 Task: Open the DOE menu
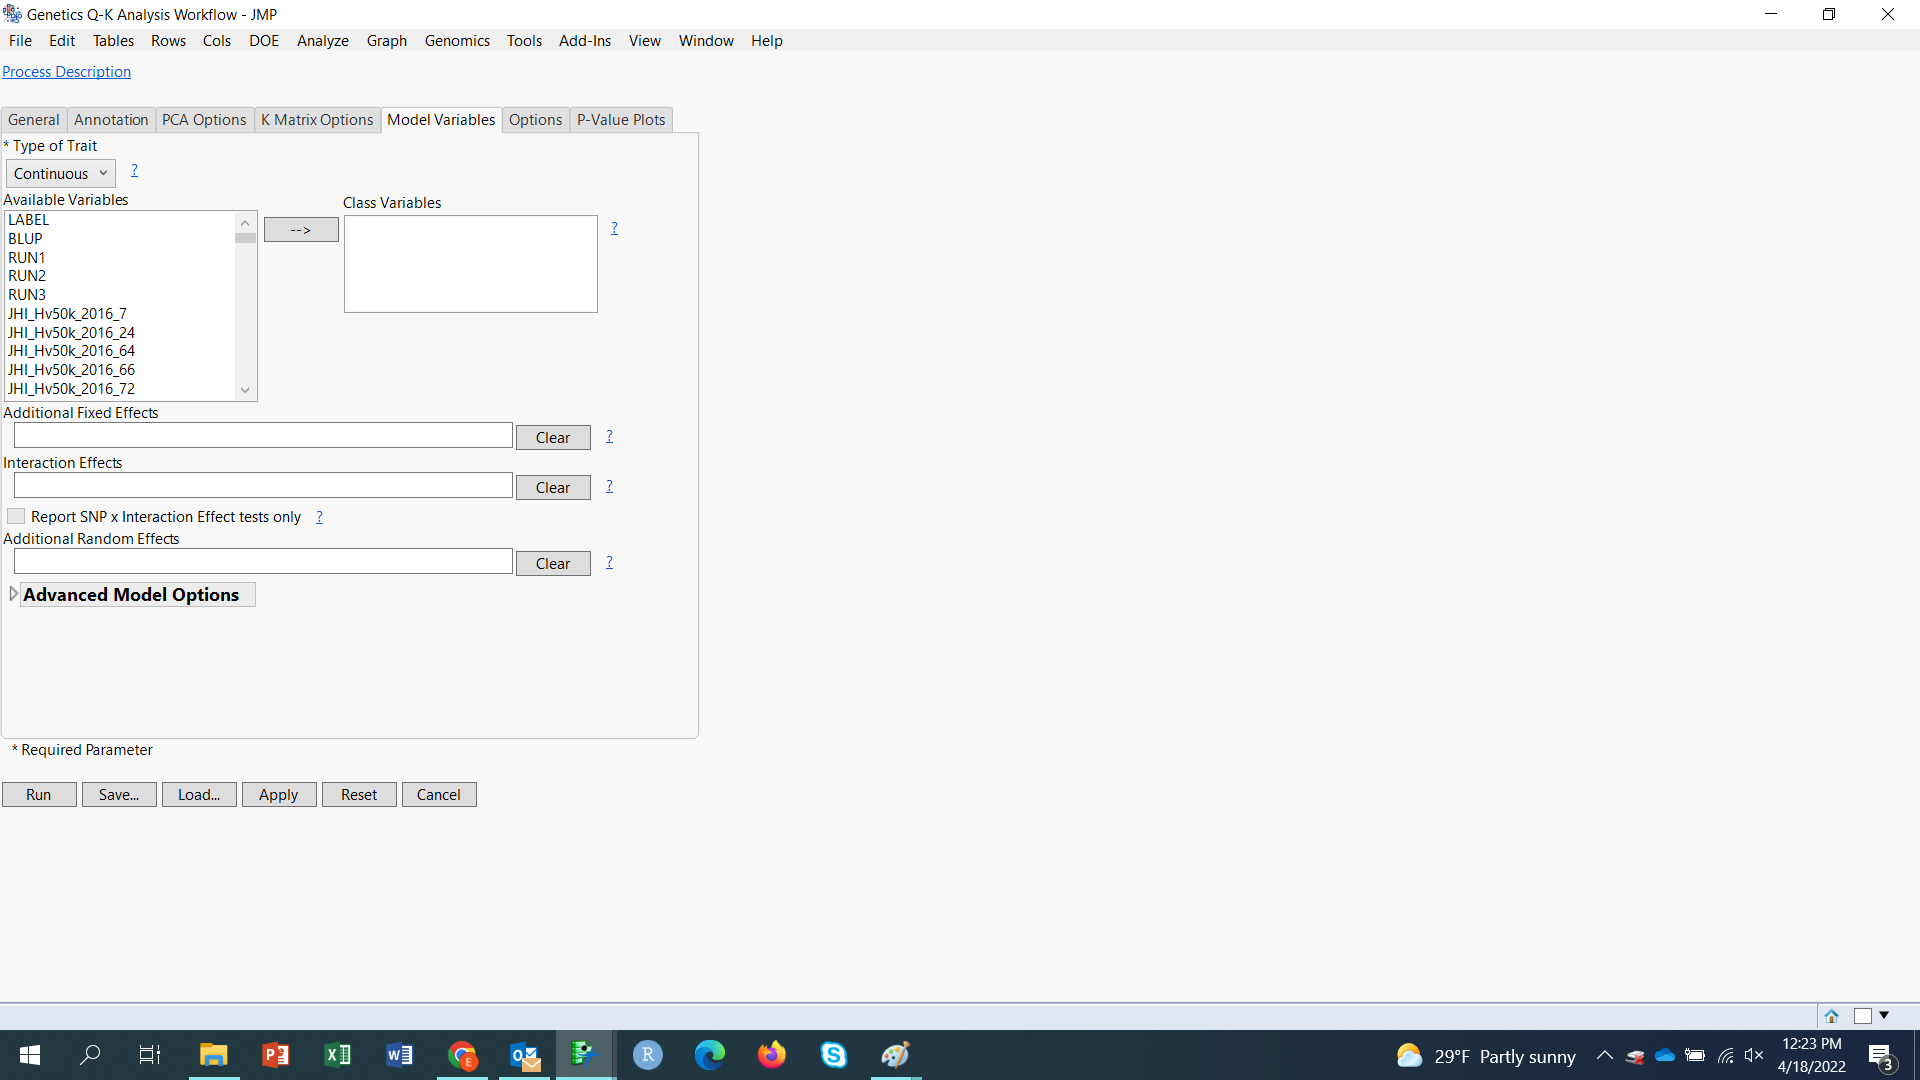click(264, 41)
